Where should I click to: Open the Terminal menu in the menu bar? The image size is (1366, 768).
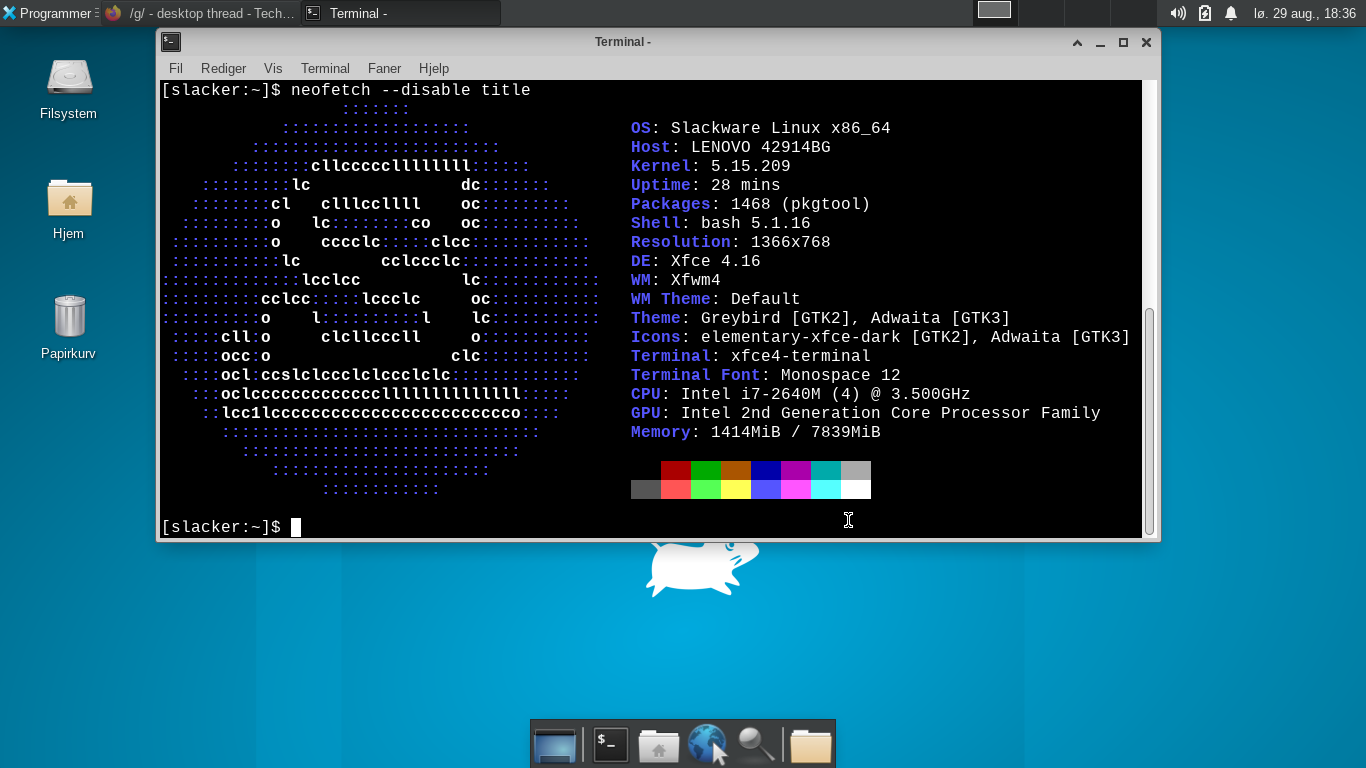[x=325, y=68]
